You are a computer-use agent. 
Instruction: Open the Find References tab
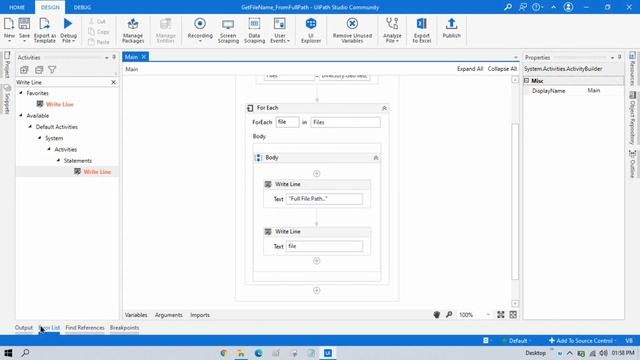click(85, 328)
